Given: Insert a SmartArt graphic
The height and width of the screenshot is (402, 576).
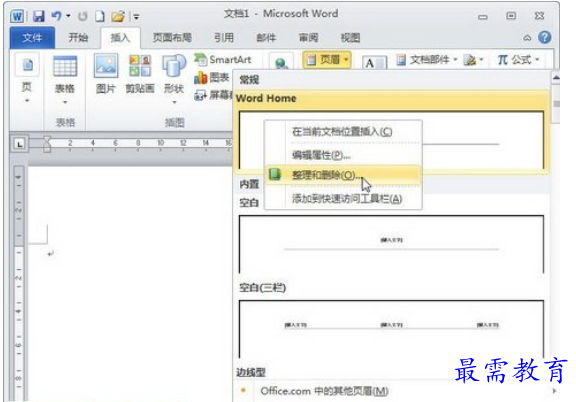Looking at the screenshot, I should point(223,60).
